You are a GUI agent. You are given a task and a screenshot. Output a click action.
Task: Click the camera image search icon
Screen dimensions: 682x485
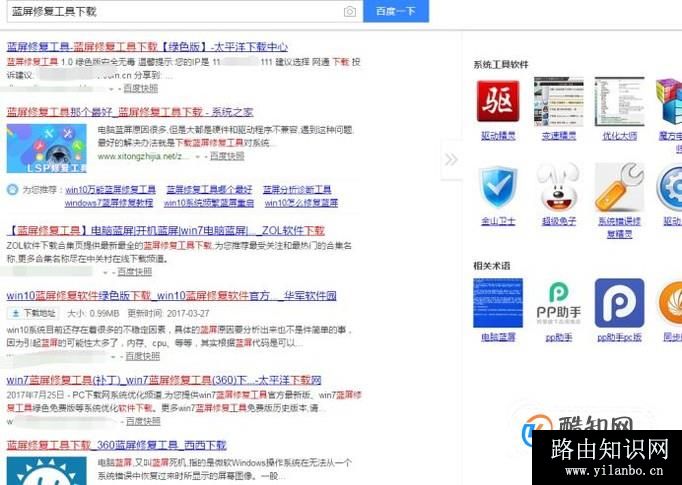point(350,11)
